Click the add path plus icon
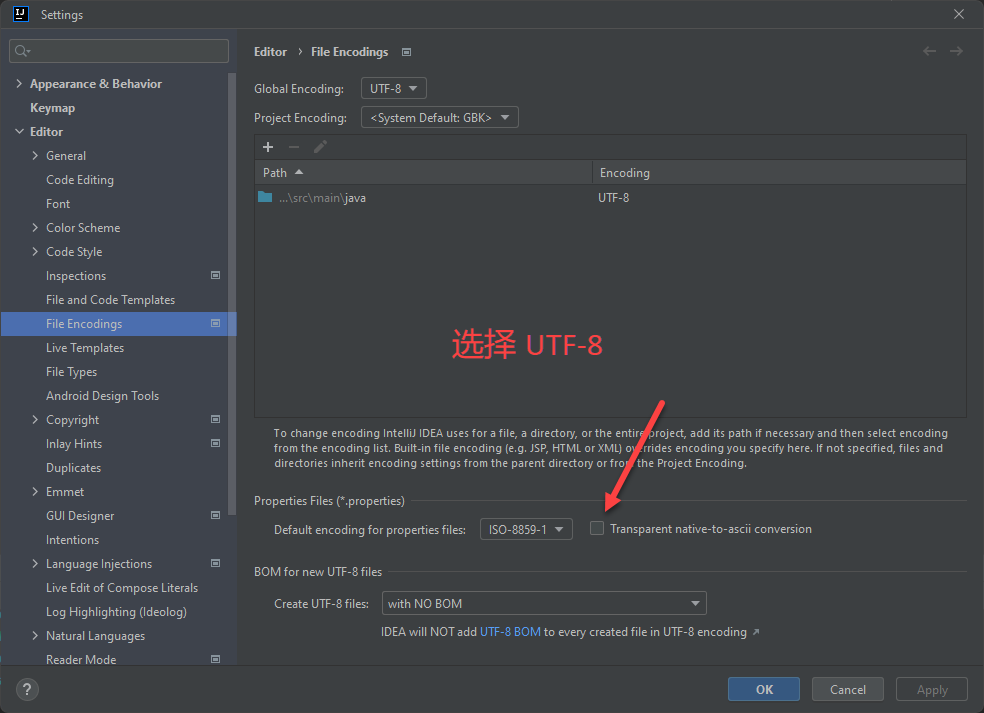Viewport: 984px width, 713px height. 268,147
